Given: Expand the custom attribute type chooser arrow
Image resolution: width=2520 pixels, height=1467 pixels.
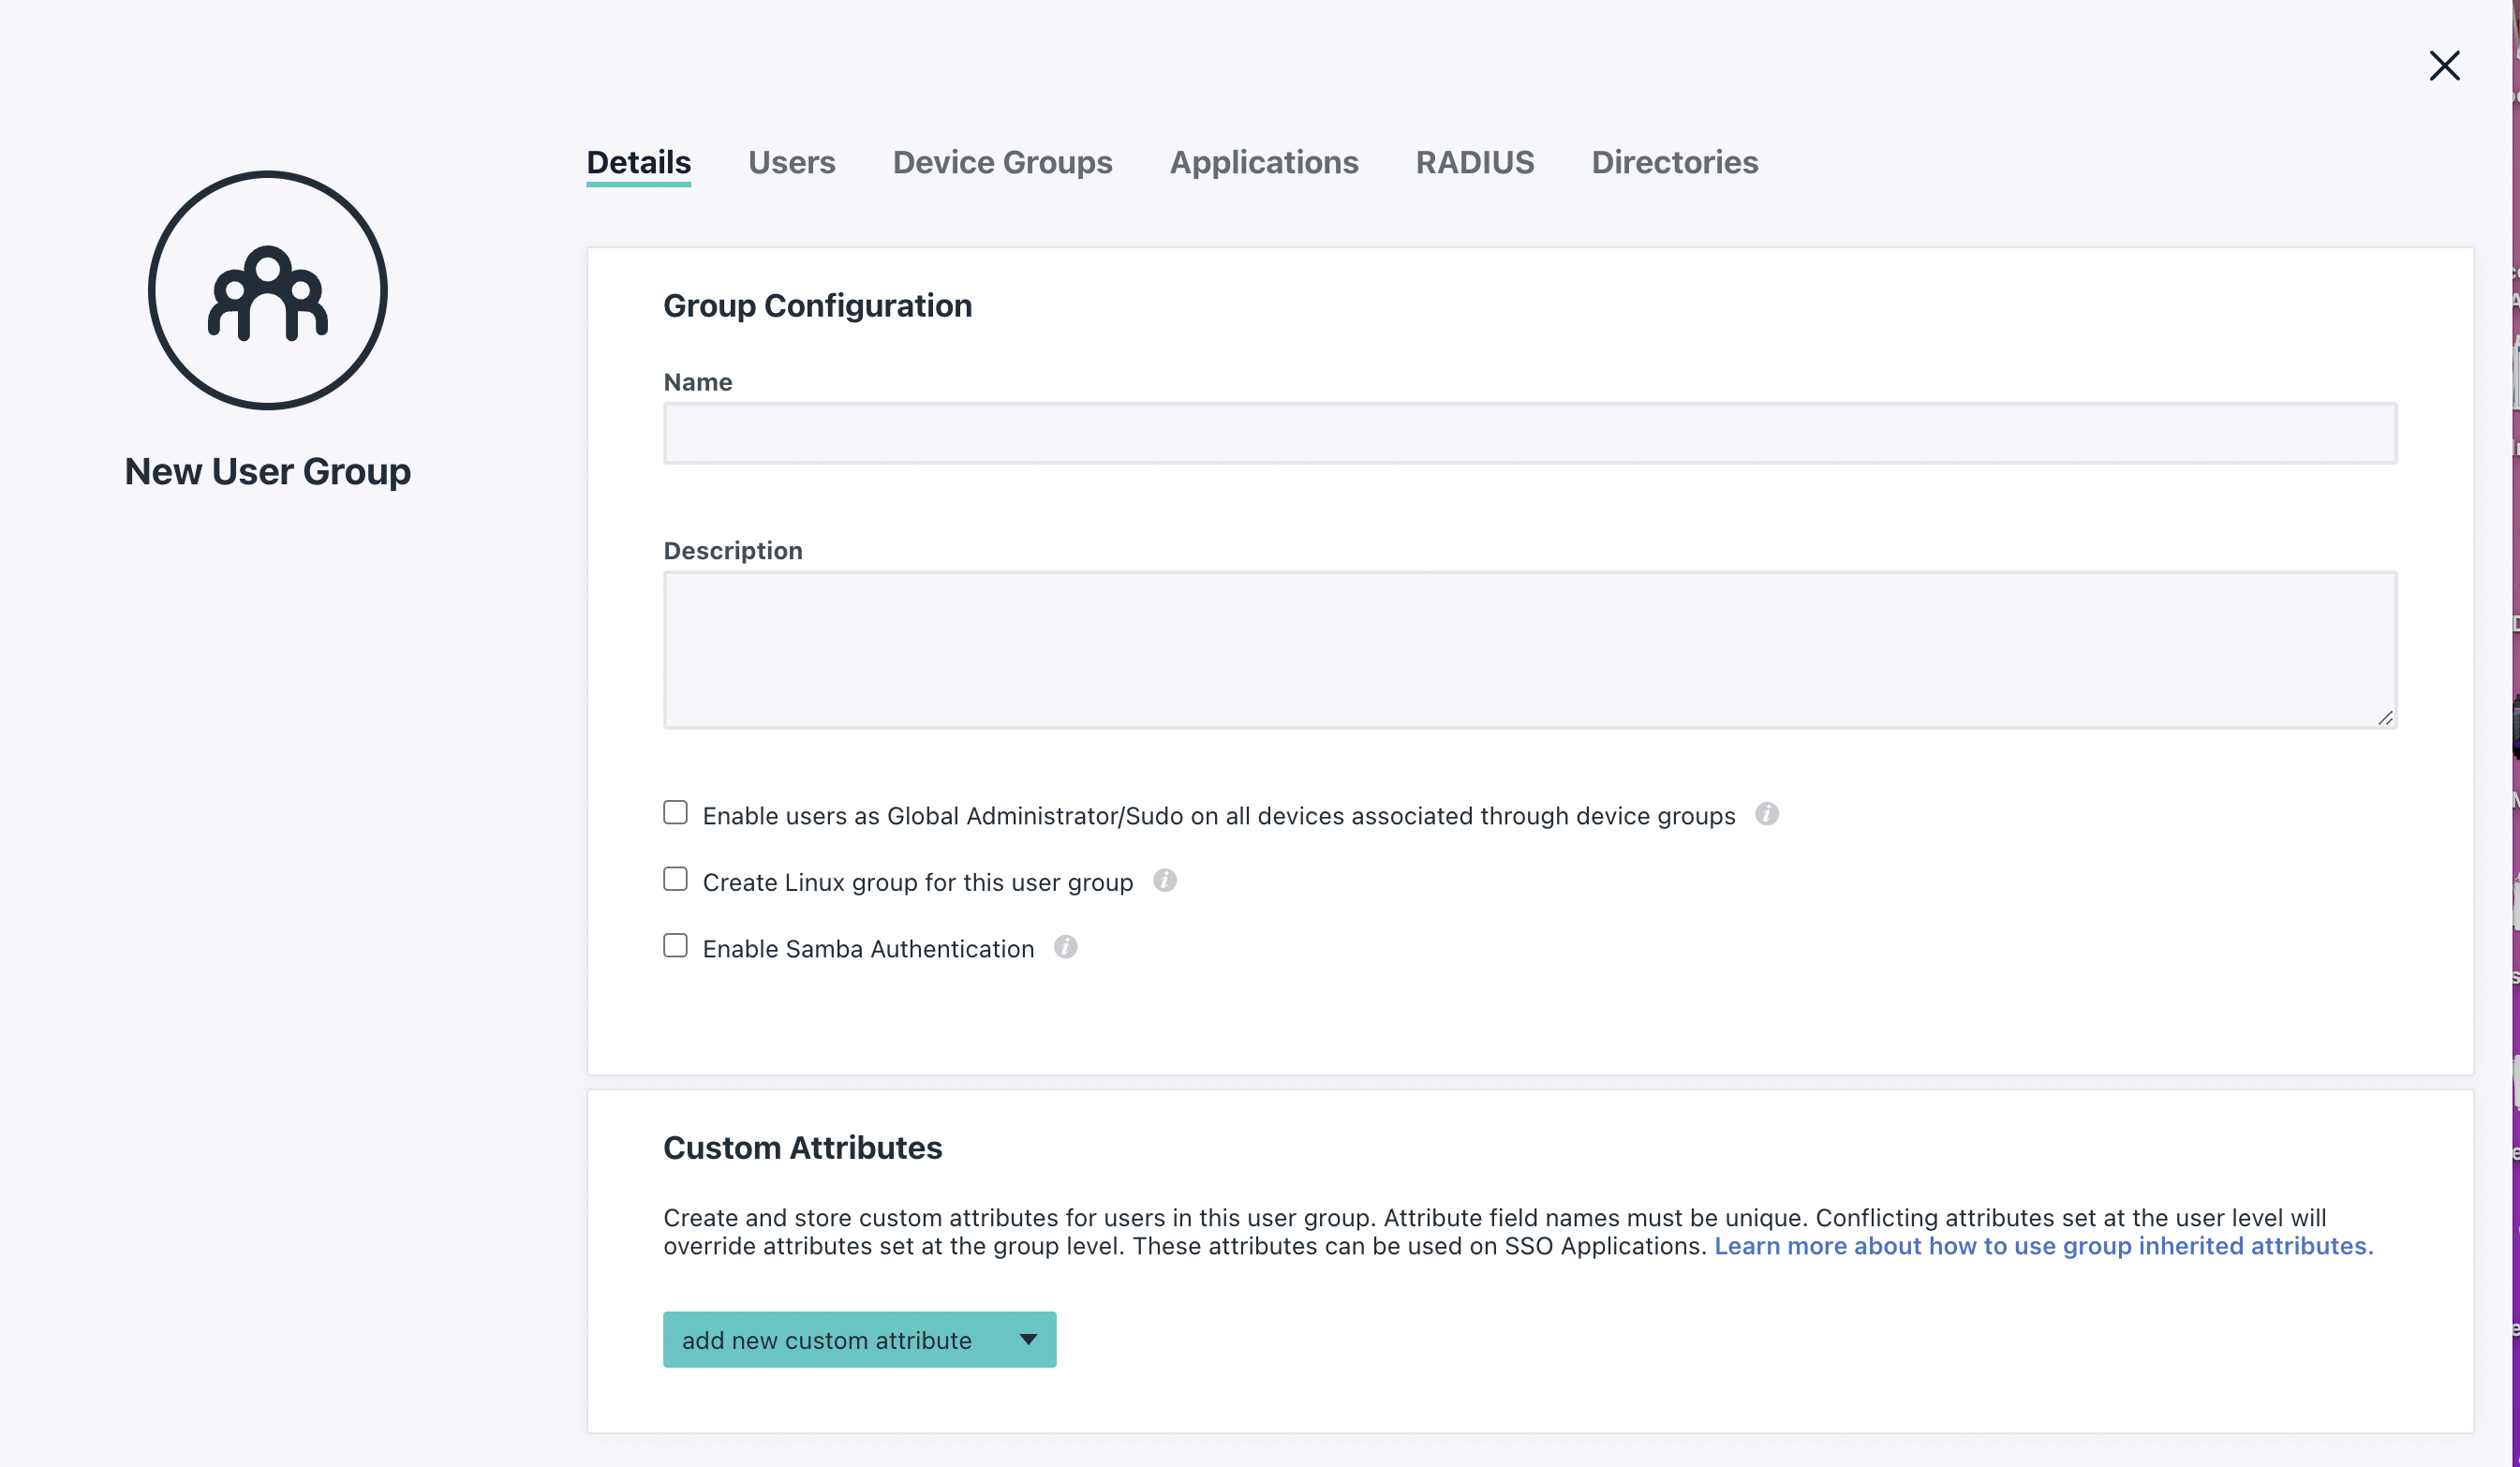Looking at the screenshot, I should pyautogui.click(x=1027, y=1339).
